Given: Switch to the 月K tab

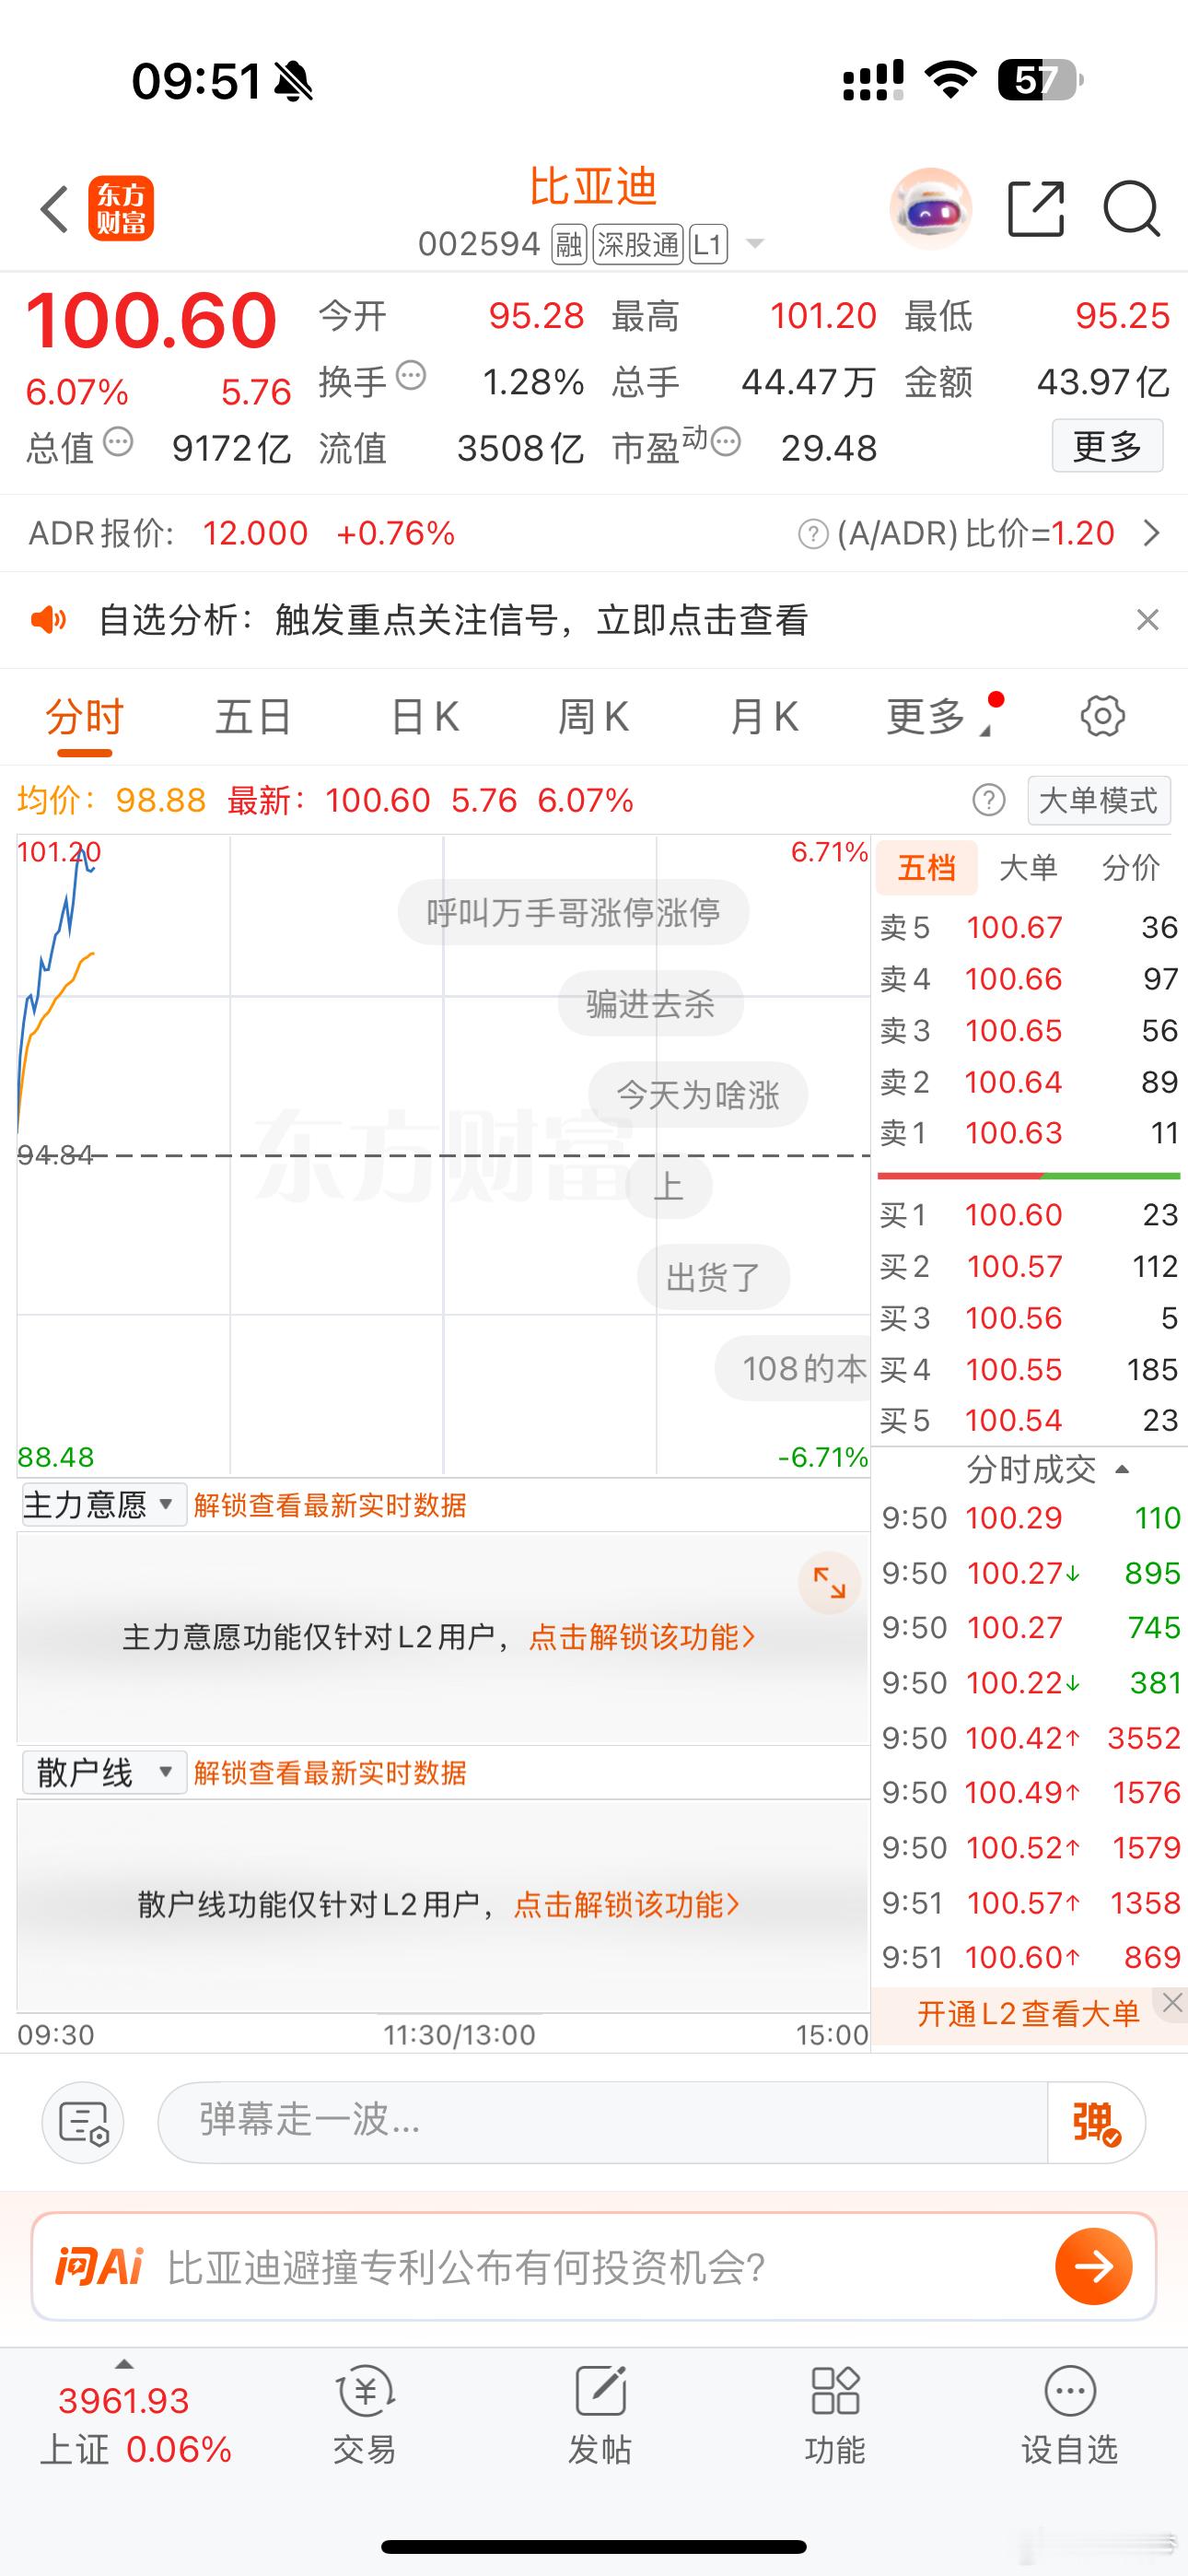Looking at the screenshot, I should (764, 717).
